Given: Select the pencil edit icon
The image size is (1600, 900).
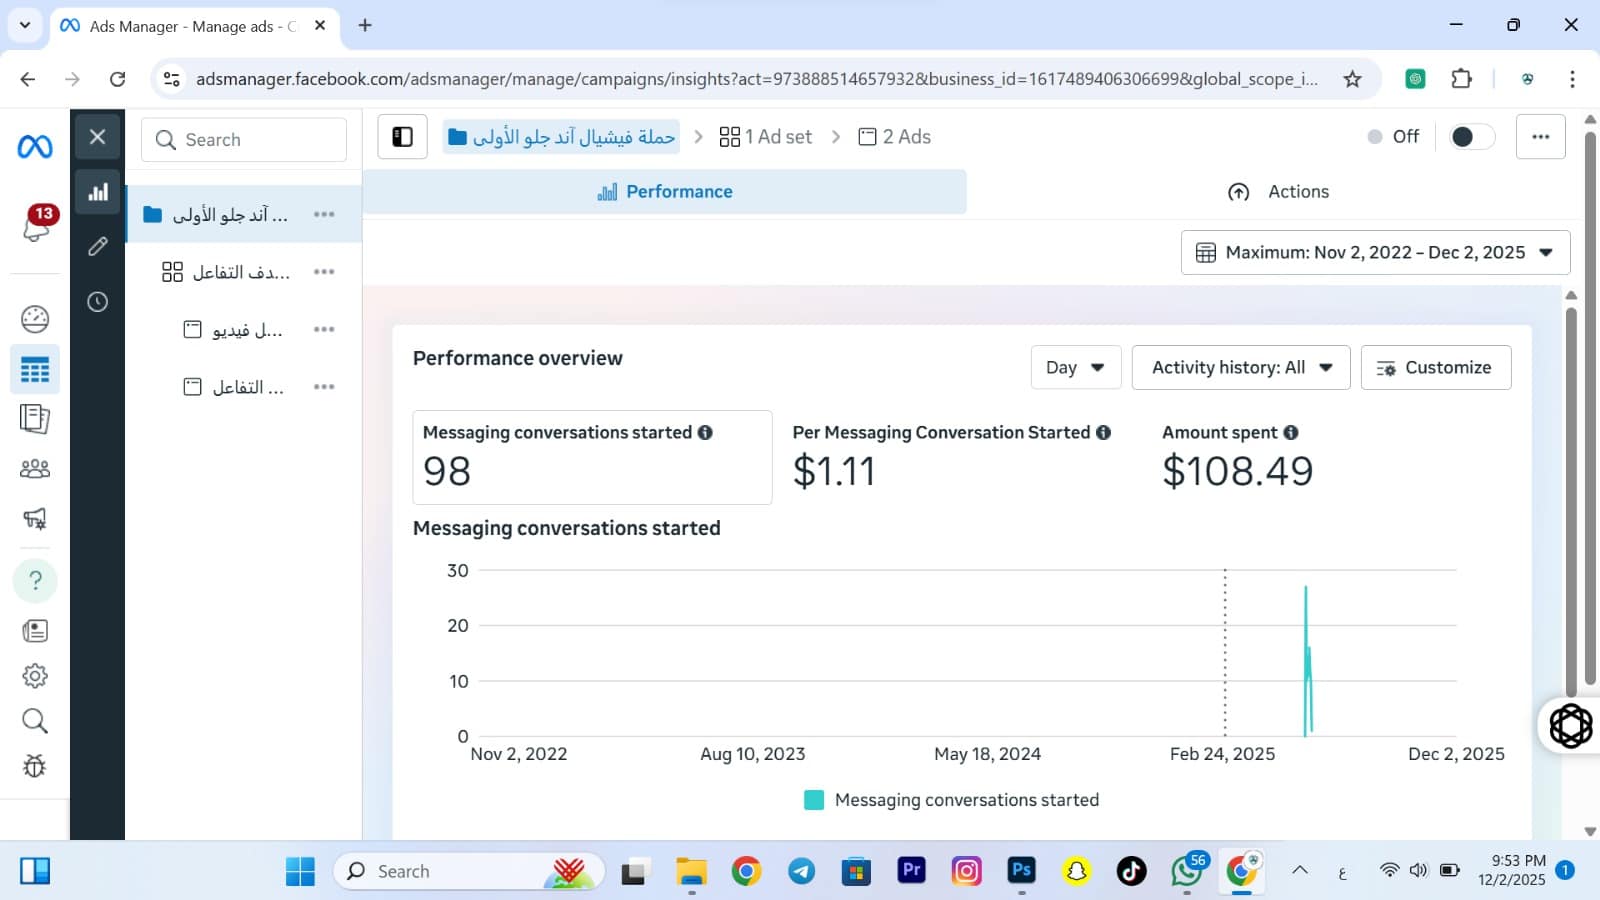Looking at the screenshot, I should coord(98,247).
